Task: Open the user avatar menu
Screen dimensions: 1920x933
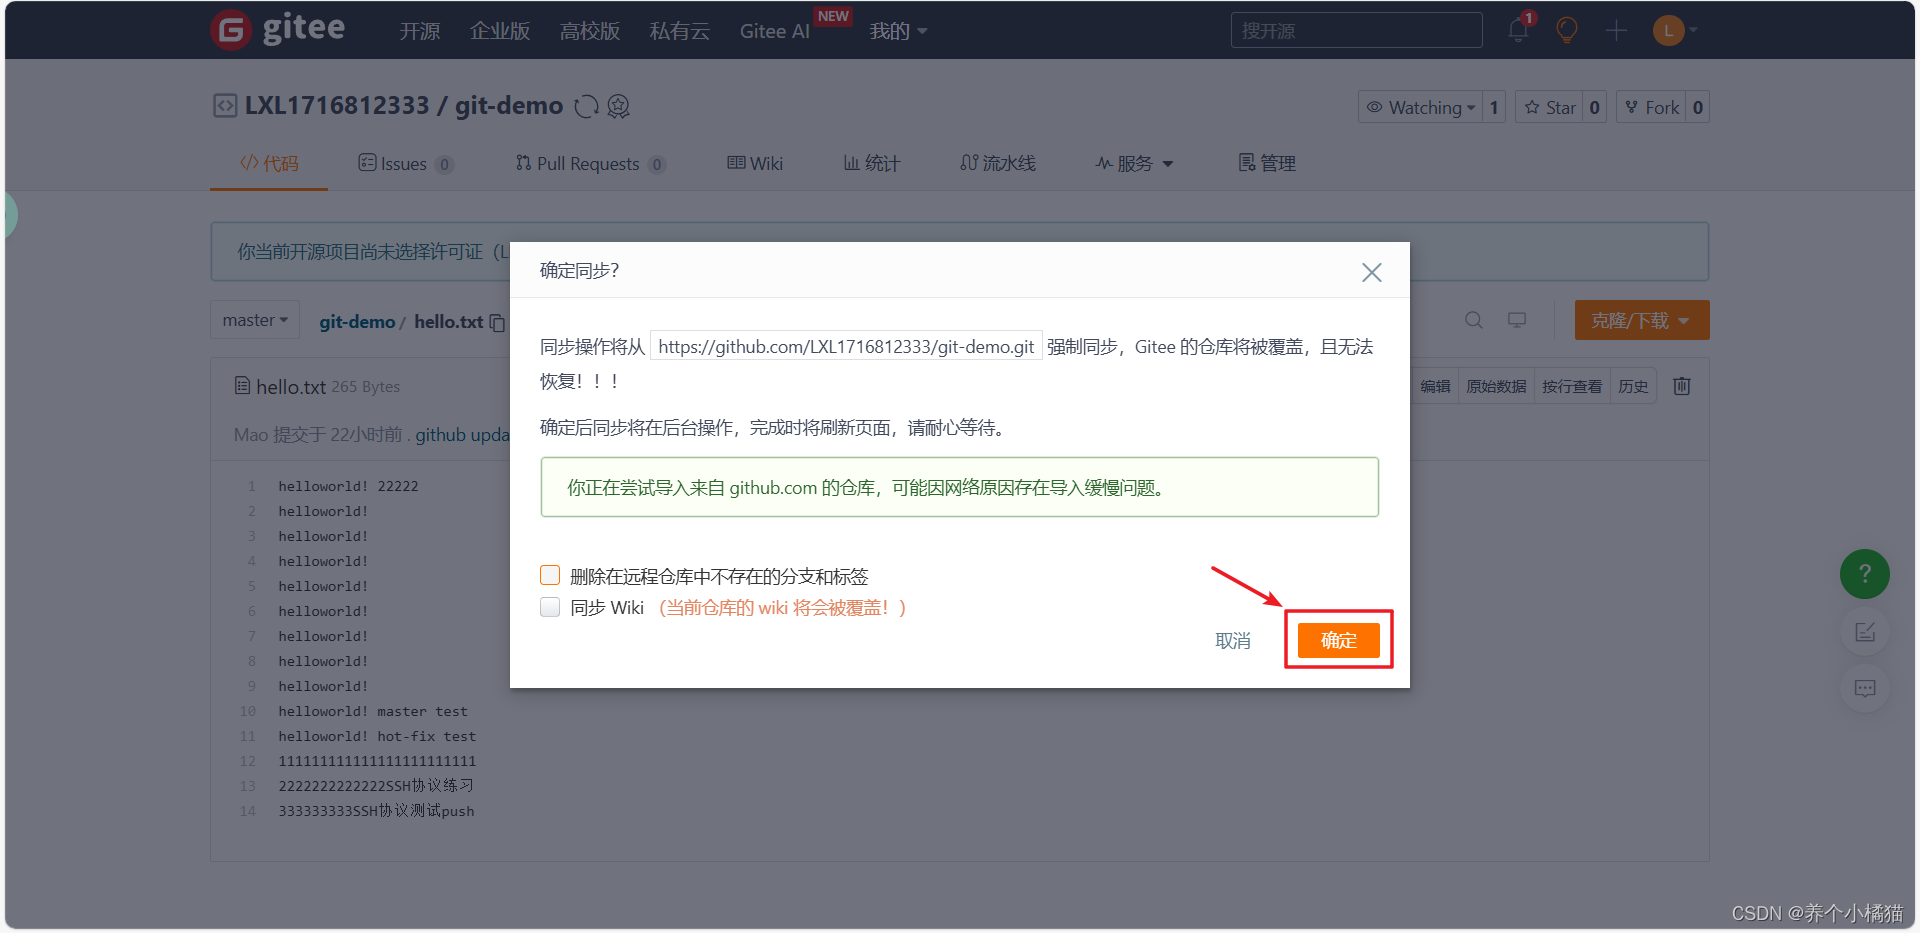Action: [1675, 31]
